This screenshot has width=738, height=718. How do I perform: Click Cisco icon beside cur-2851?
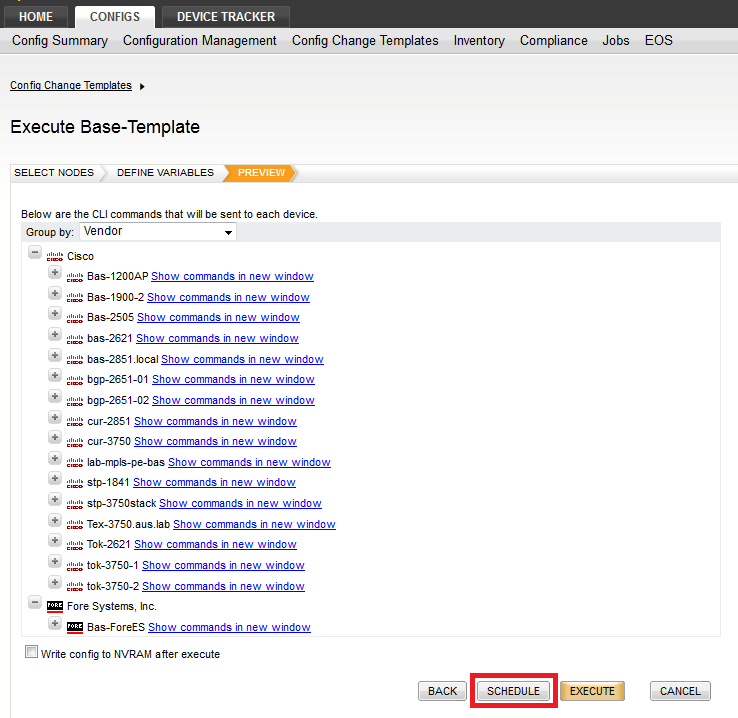(74, 422)
